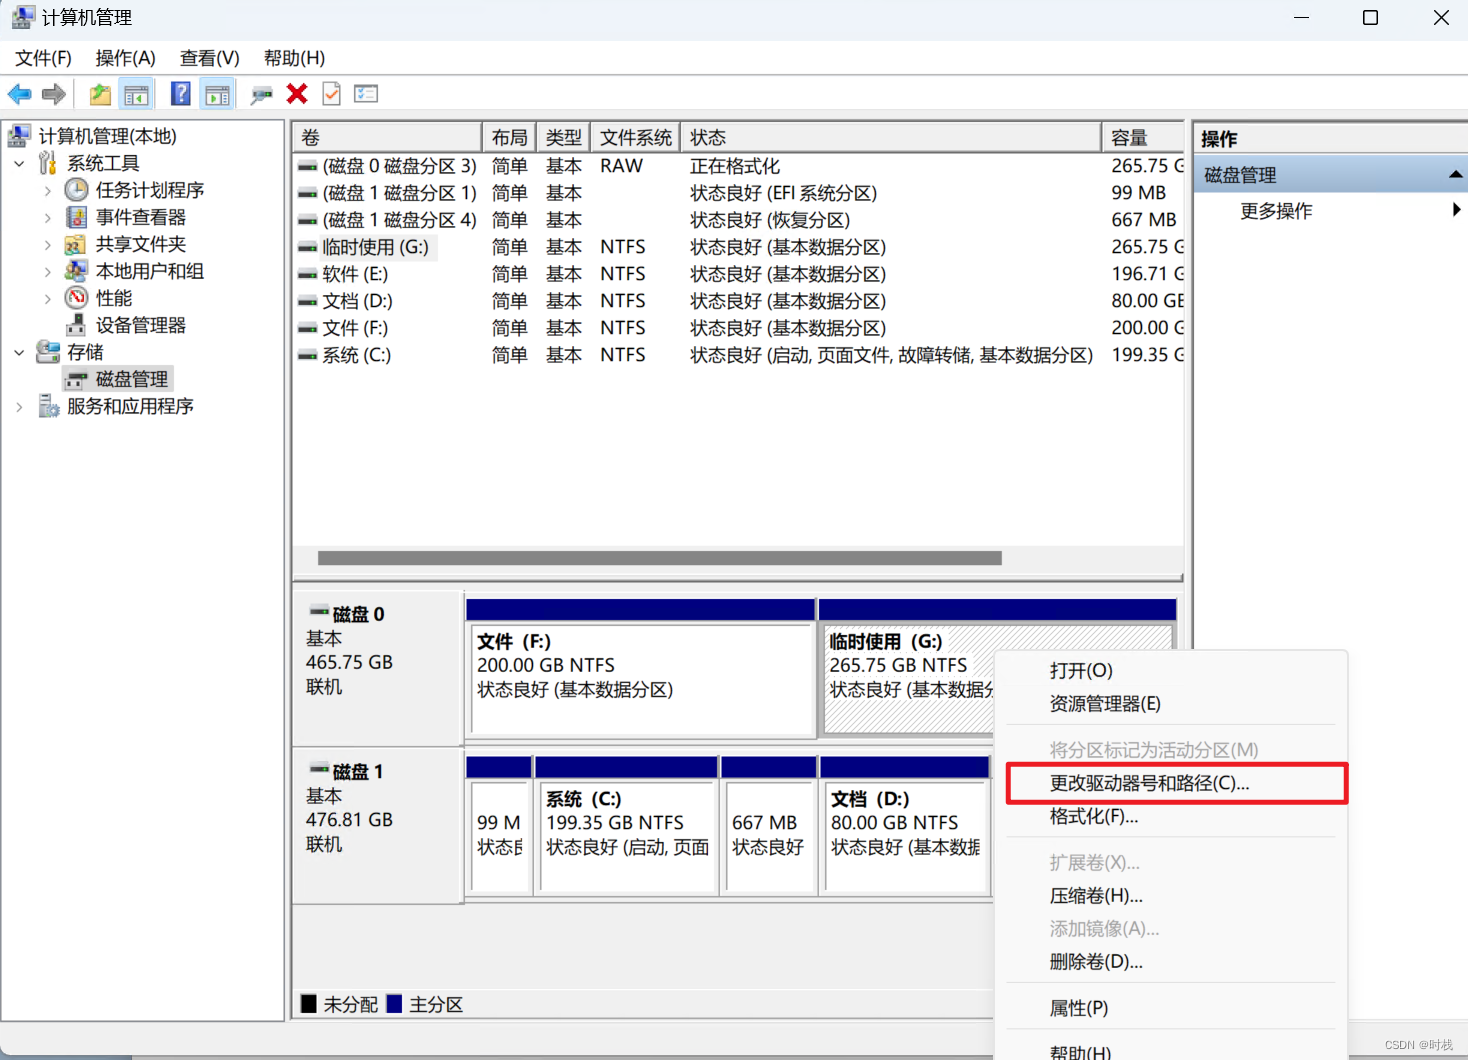The image size is (1468, 1060).
Task: Sort by the 容量 column header
Action: 1143,138
